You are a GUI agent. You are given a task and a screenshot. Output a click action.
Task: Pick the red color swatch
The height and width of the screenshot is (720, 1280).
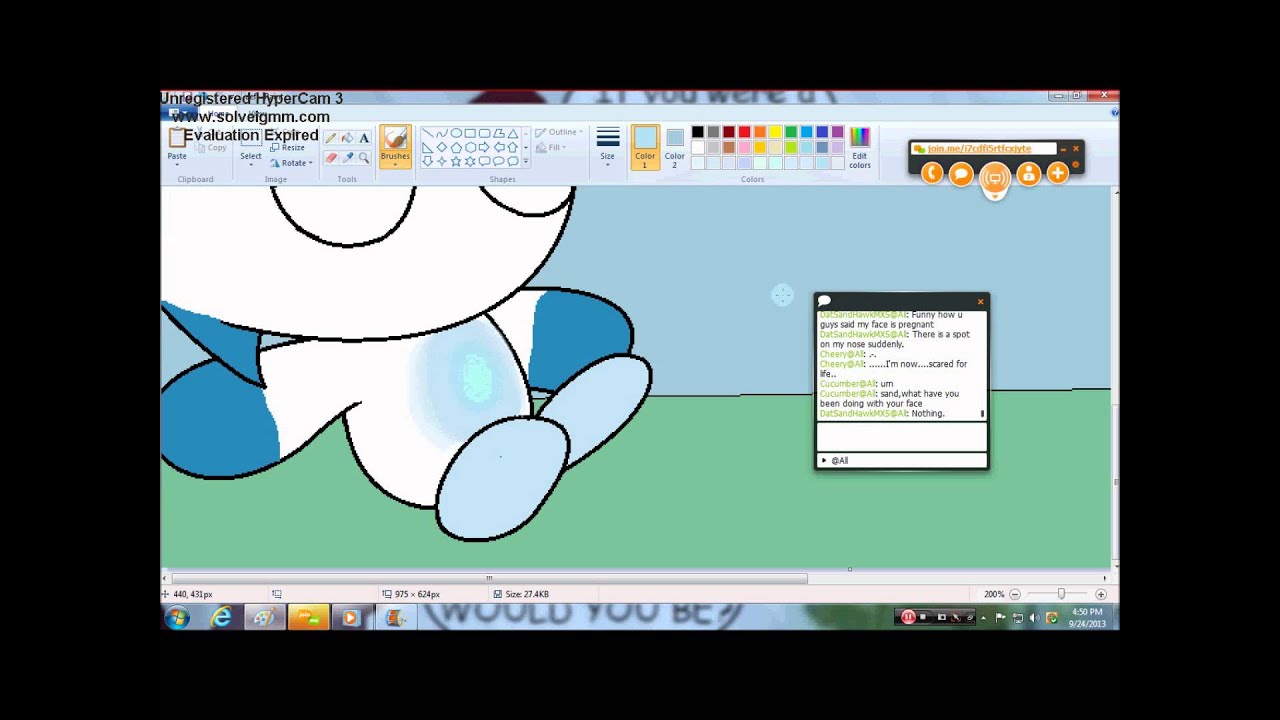744,132
